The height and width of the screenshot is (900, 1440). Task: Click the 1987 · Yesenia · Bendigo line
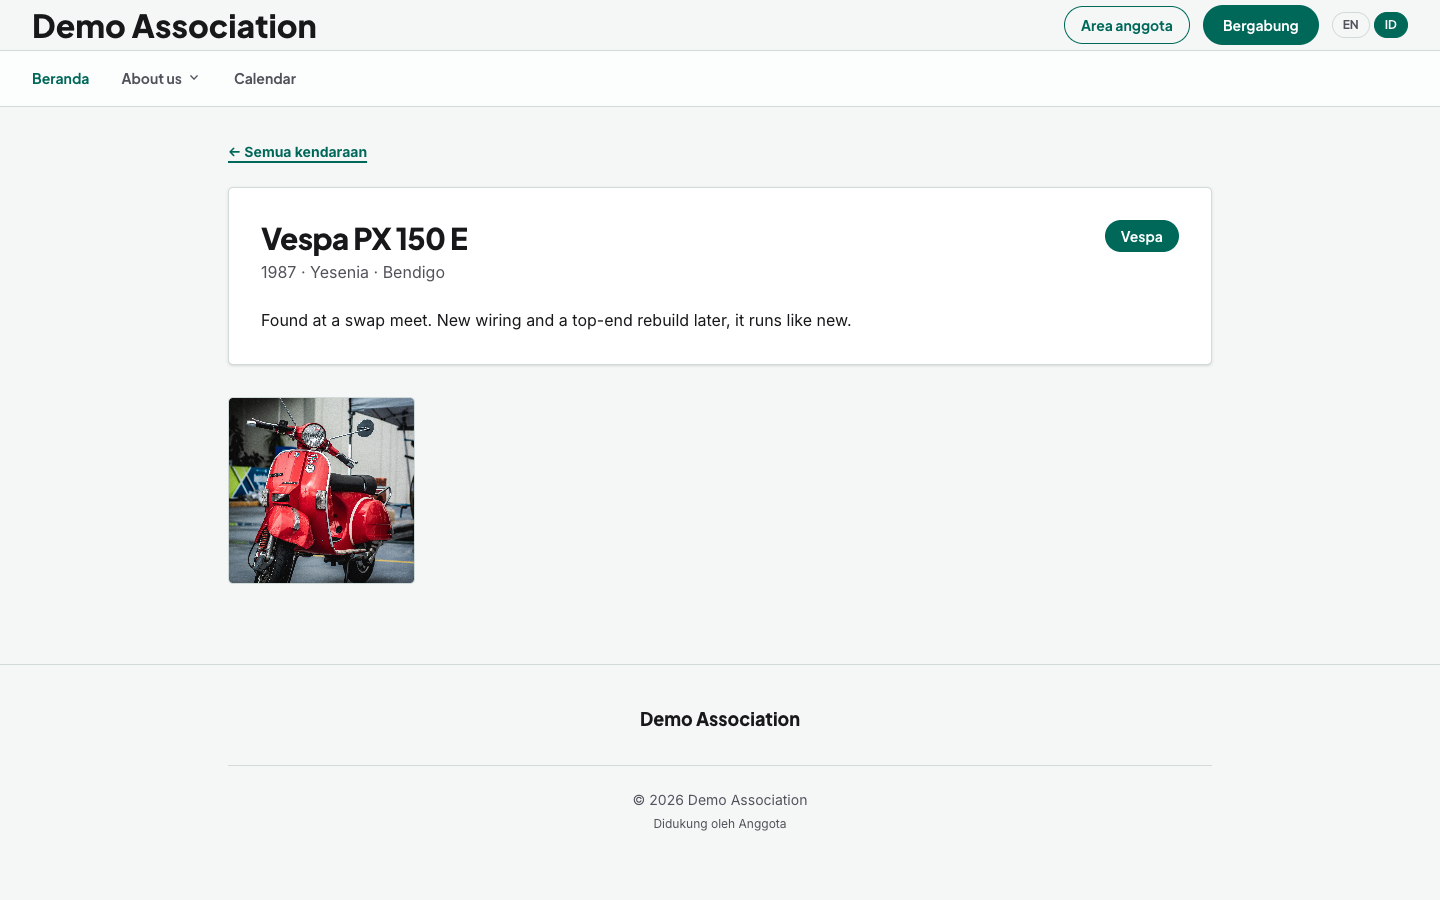(353, 272)
